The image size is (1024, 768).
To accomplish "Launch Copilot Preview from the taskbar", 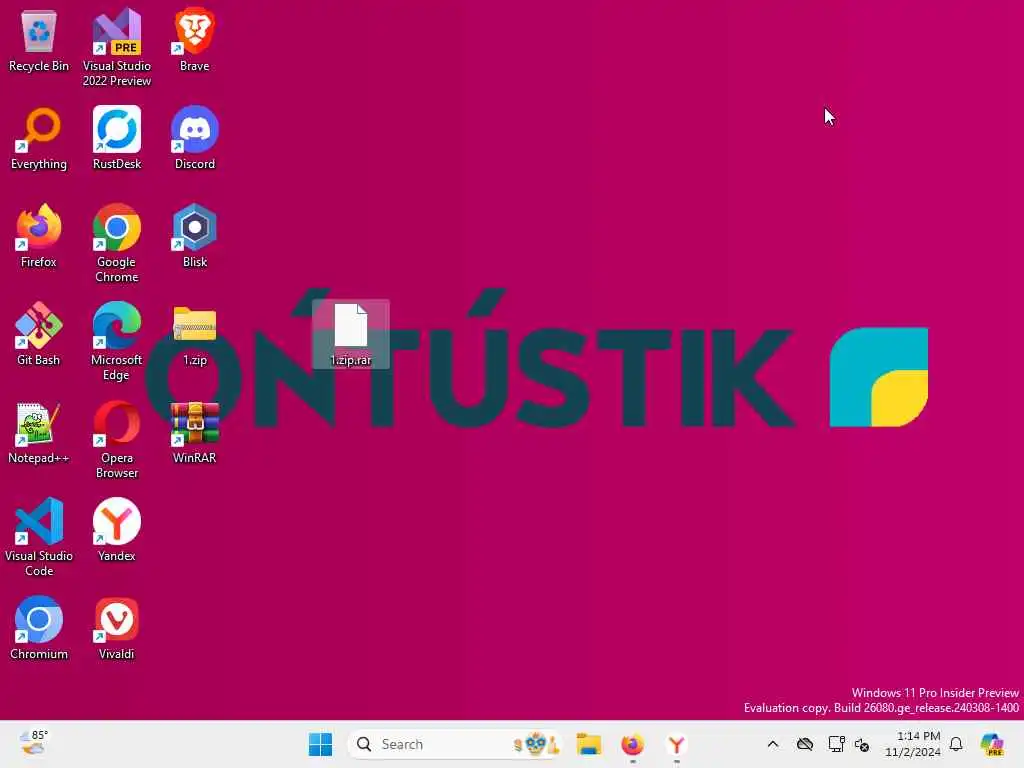I will [992, 744].
